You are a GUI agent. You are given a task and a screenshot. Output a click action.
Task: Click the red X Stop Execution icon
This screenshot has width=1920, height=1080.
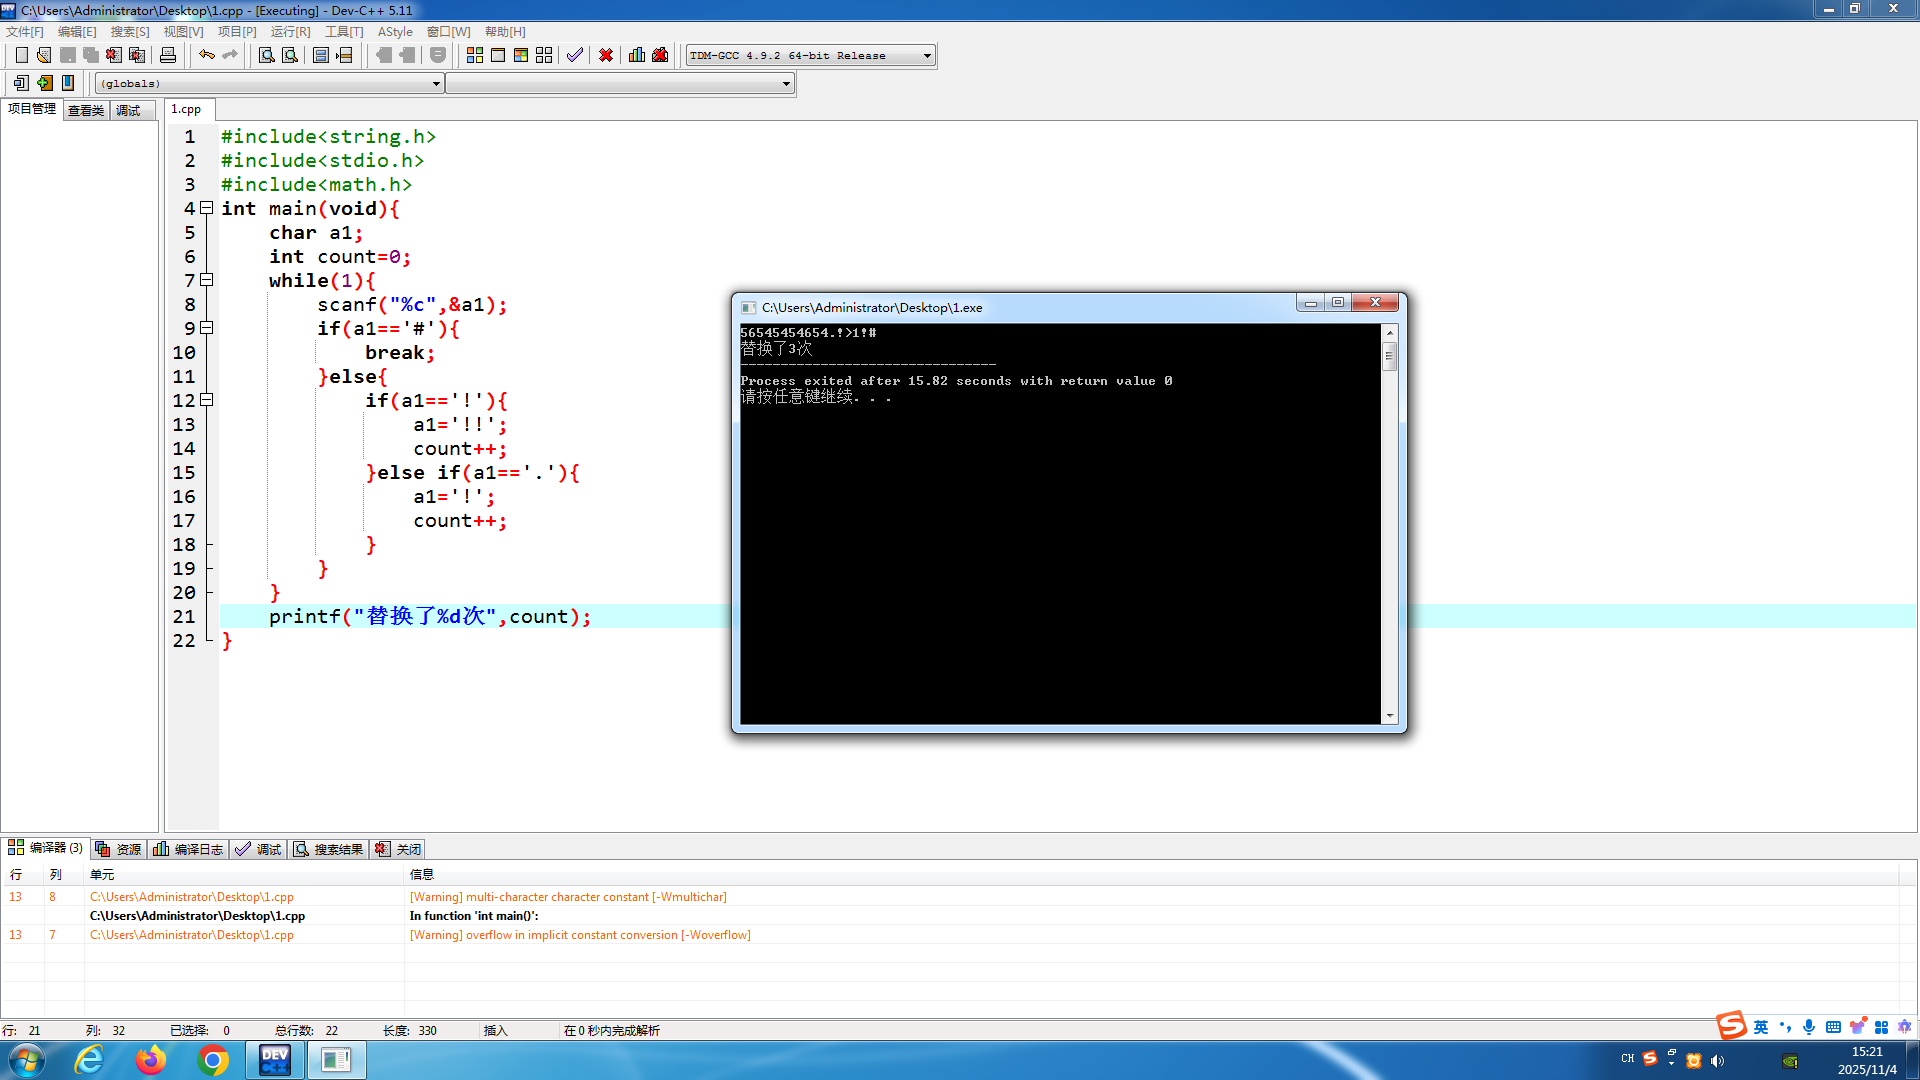pyautogui.click(x=606, y=55)
